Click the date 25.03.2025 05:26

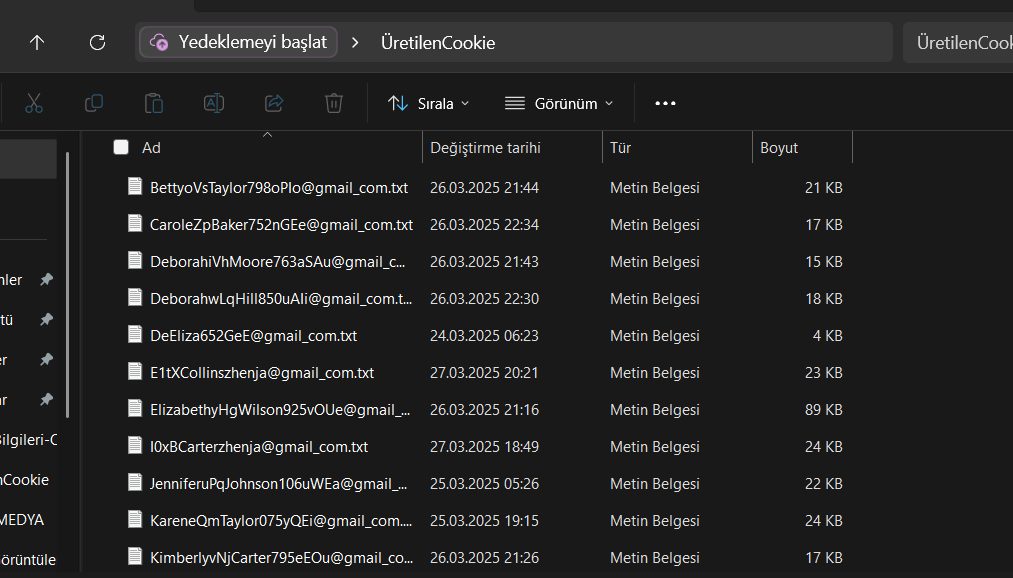(x=485, y=484)
